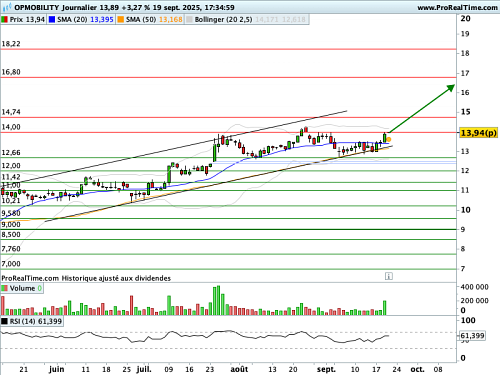This screenshot has width=500, height=375.
Task: Click the price axis value 9
Action: pyautogui.click(x=463, y=229)
